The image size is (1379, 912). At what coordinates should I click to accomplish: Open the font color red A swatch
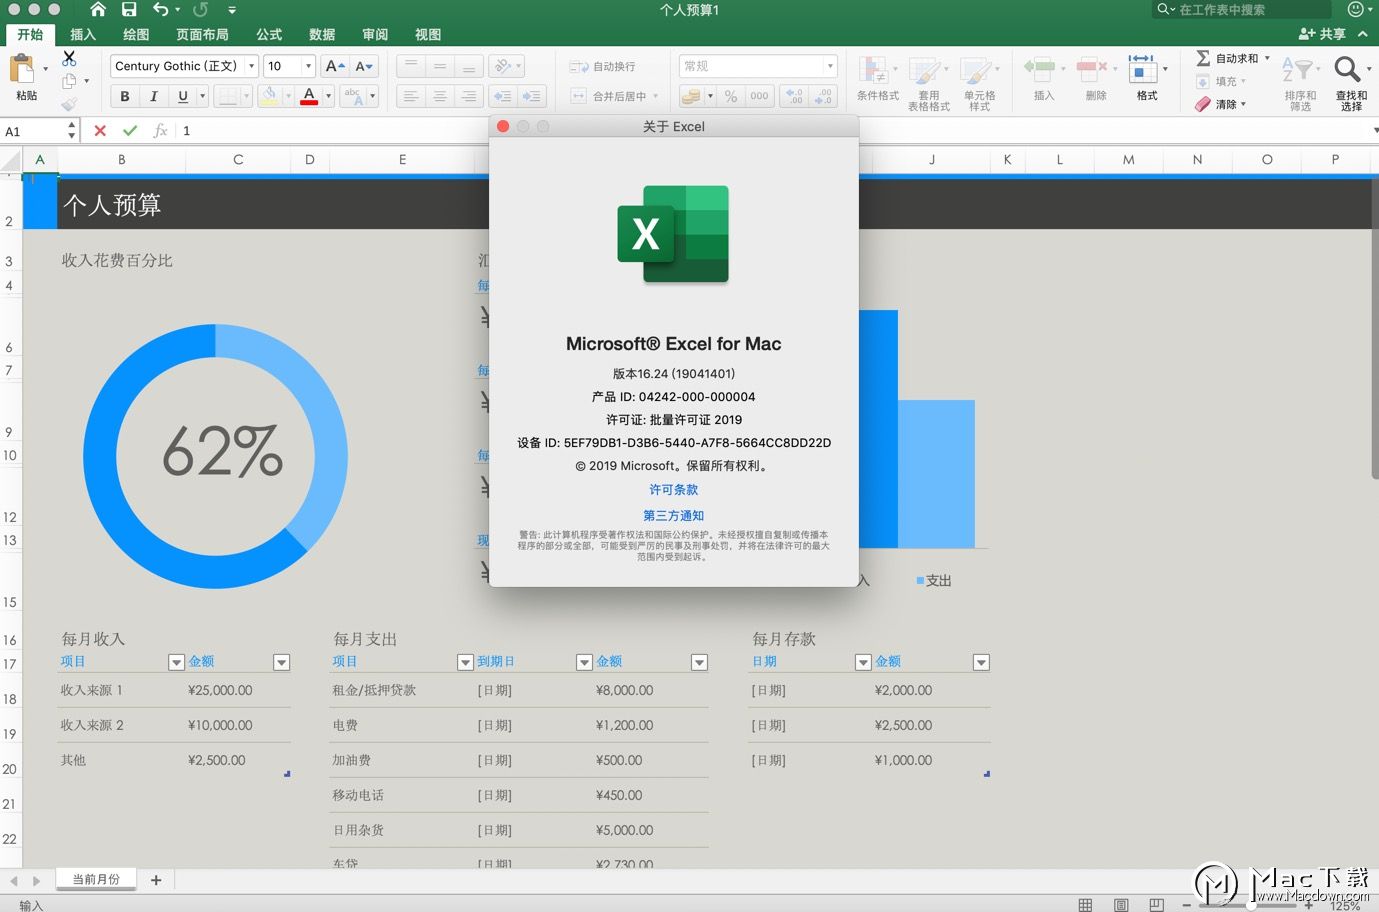[x=309, y=96]
